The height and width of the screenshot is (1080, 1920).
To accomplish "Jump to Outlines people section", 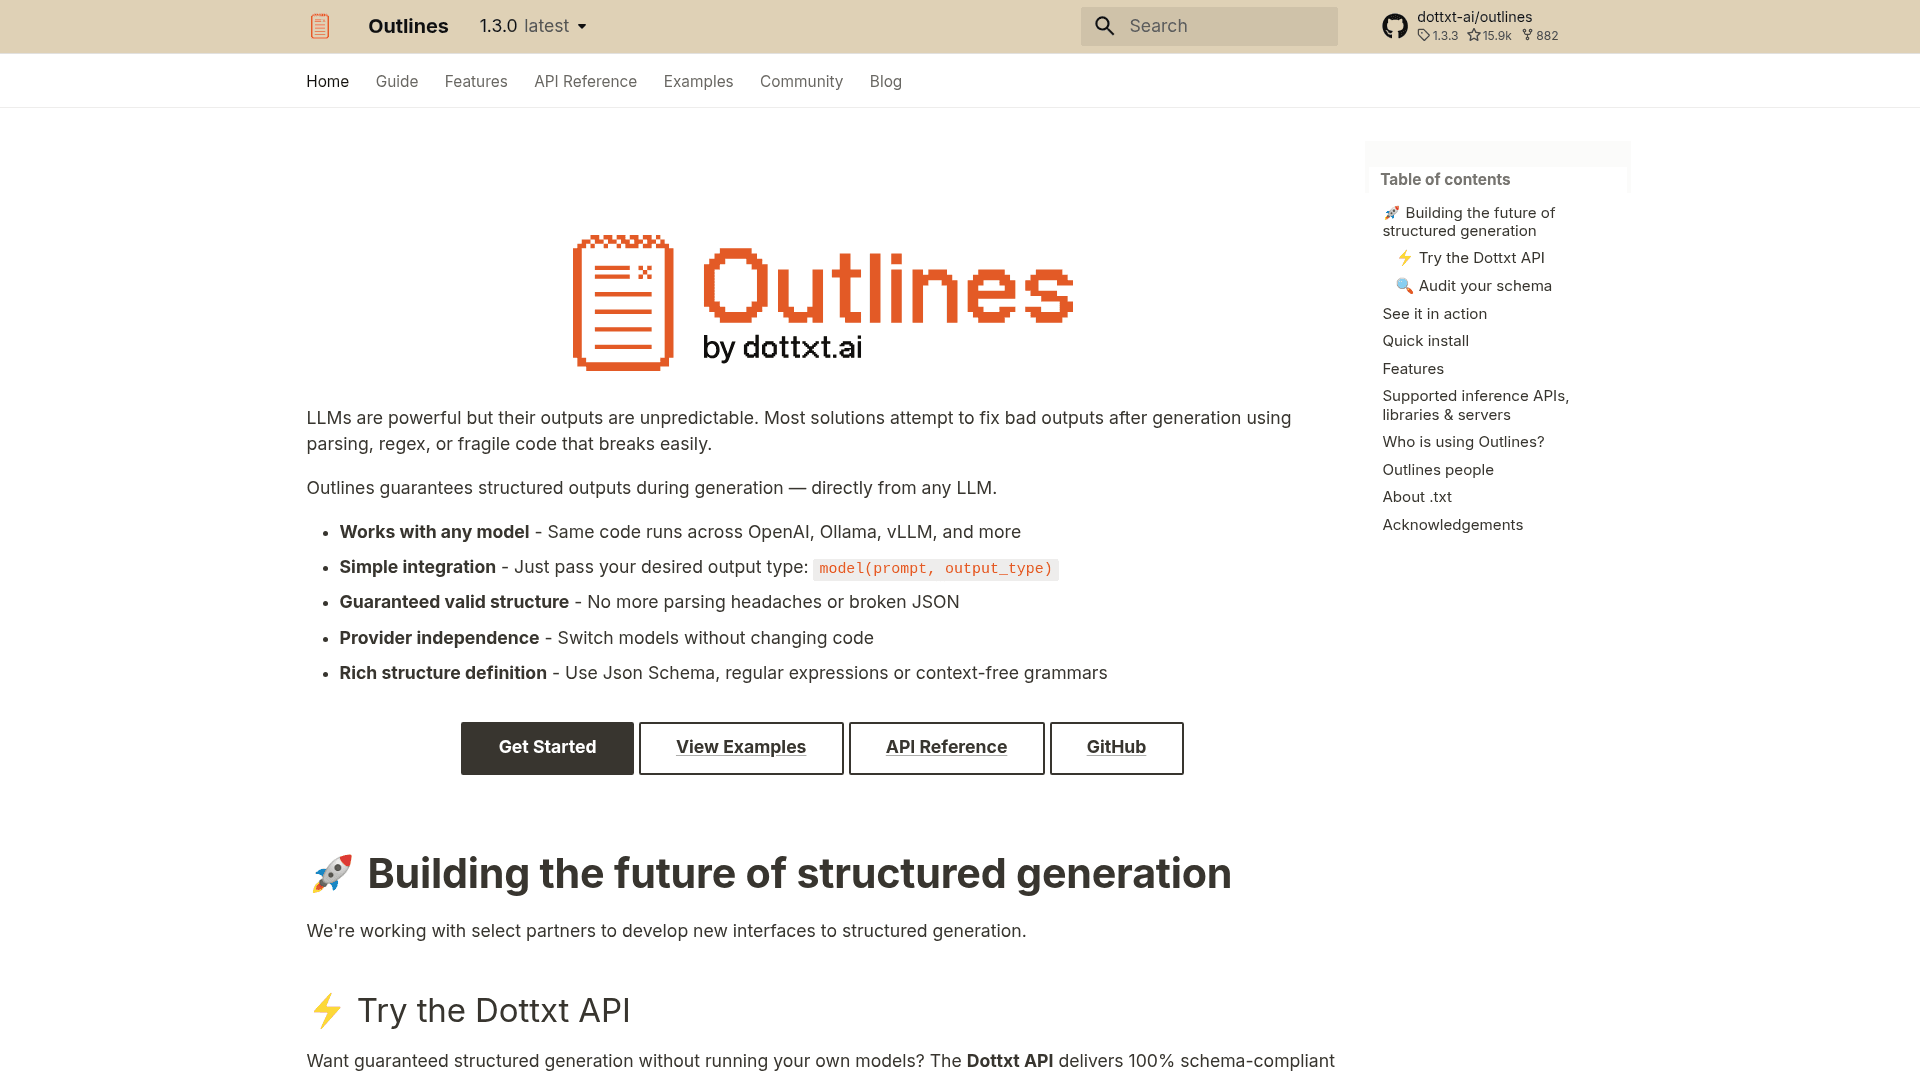I will coord(1438,470).
